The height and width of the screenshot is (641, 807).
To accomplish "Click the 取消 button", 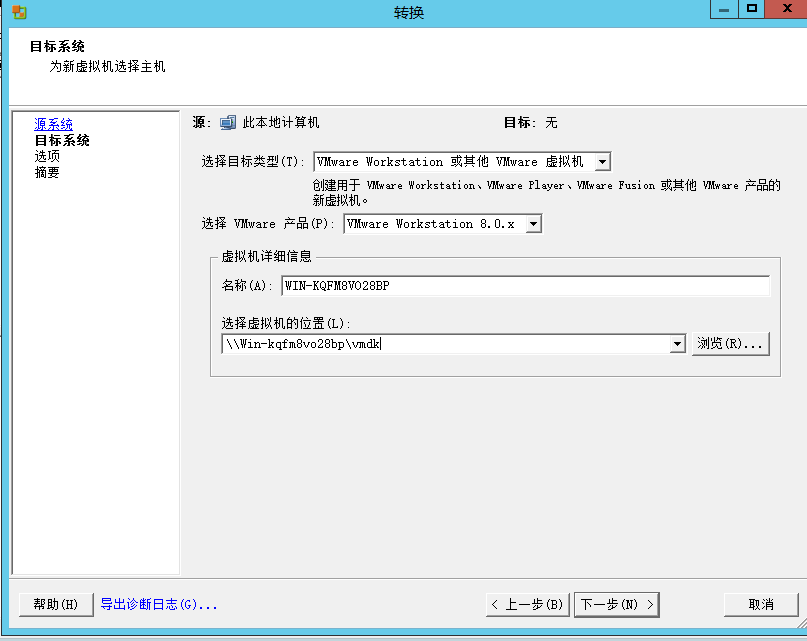I will point(761,604).
